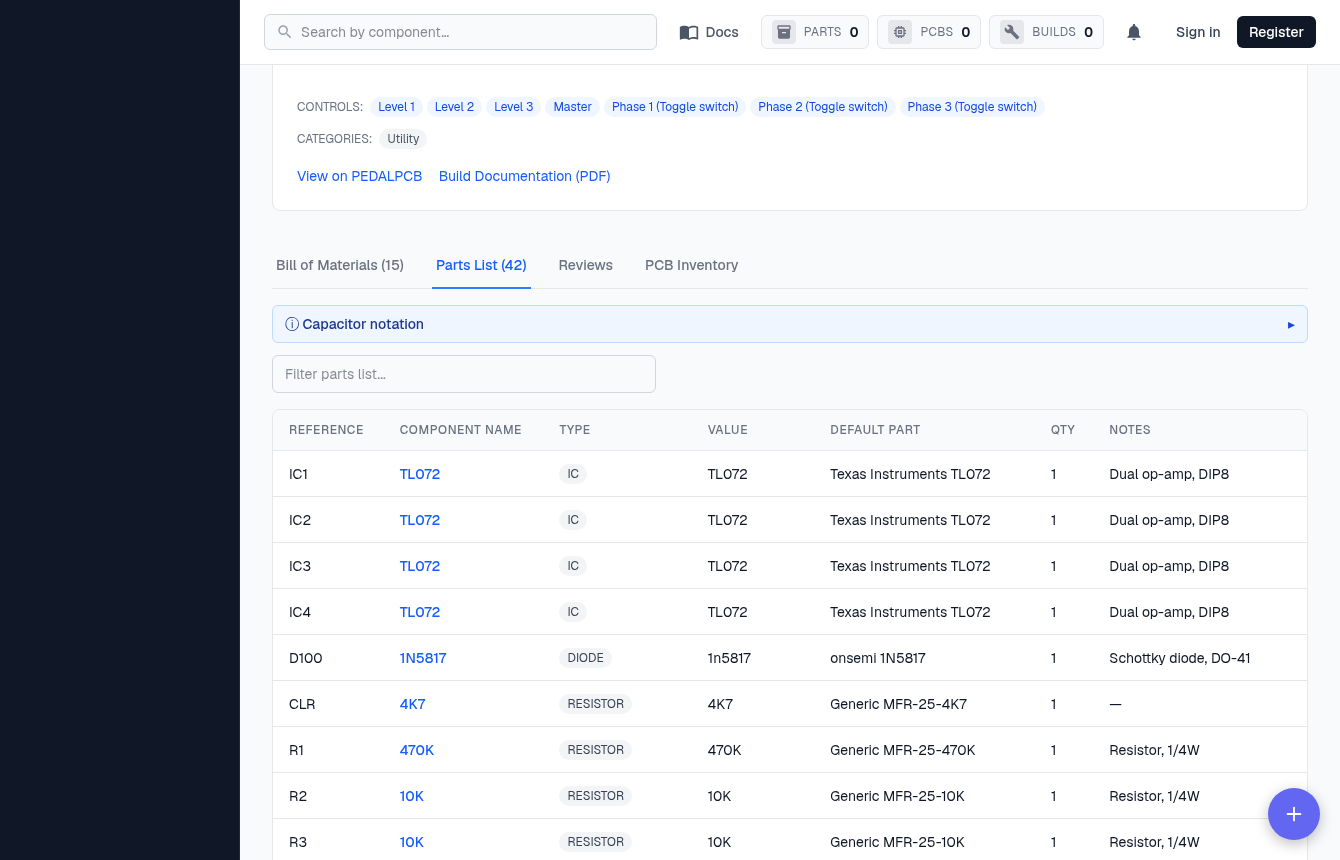The image size is (1340, 860).
Task: Click the R1 reference cell
Action: [x=297, y=750]
